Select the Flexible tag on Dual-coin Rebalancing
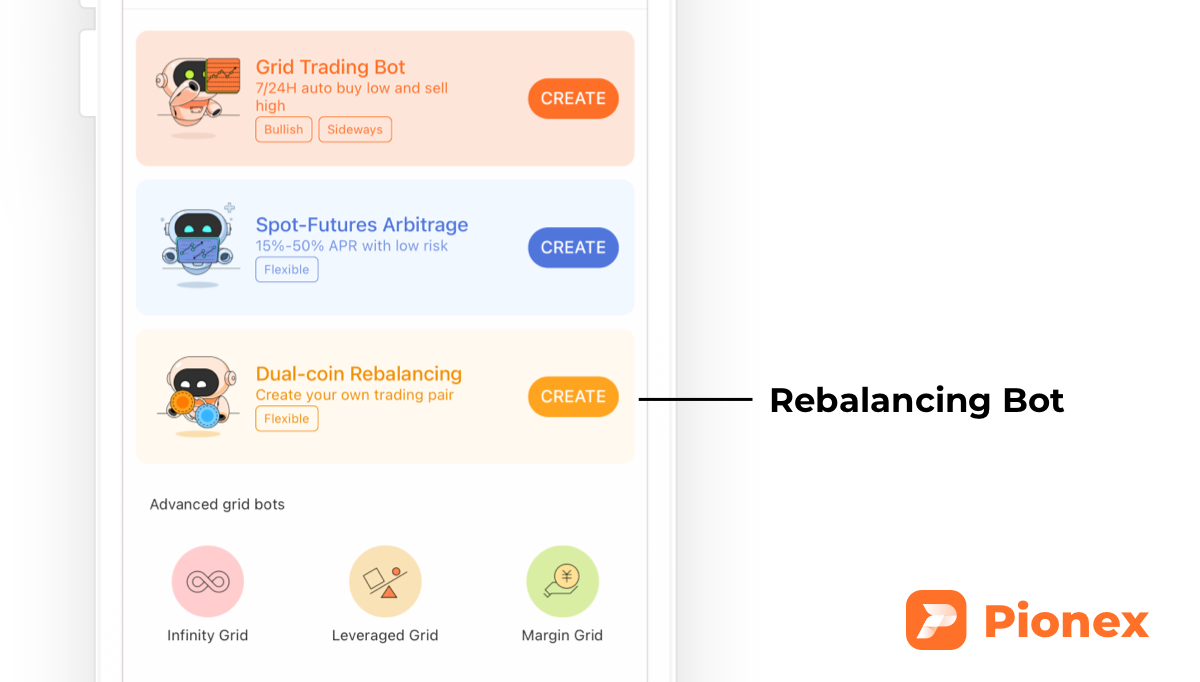This screenshot has width=1200, height=682. [286, 418]
